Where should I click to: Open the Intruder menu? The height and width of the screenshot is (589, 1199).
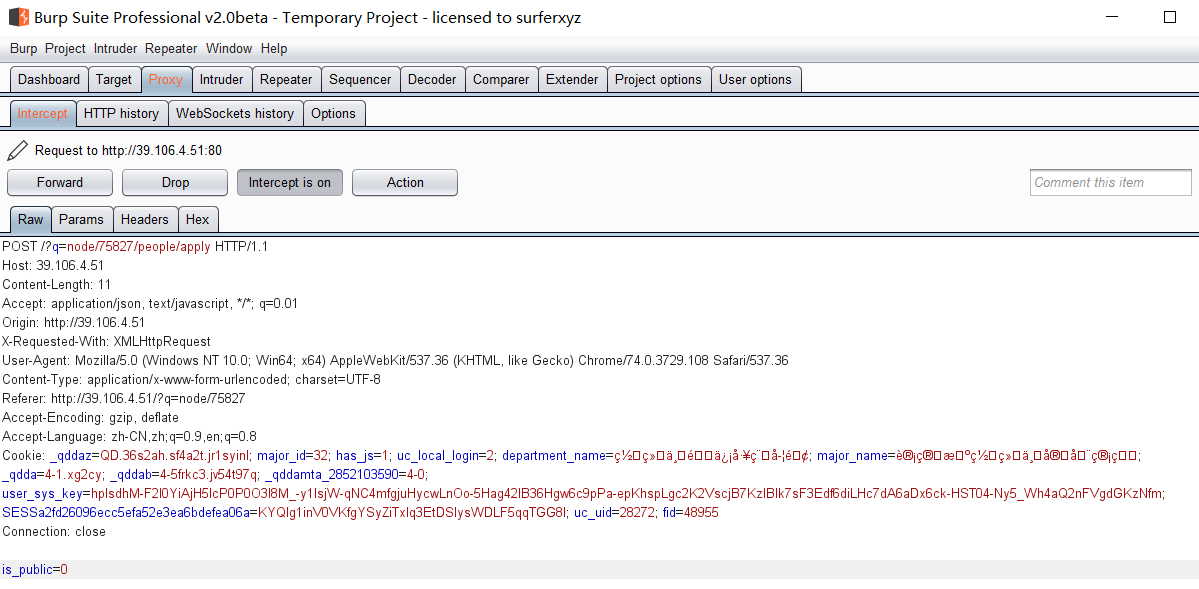click(115, 49)
